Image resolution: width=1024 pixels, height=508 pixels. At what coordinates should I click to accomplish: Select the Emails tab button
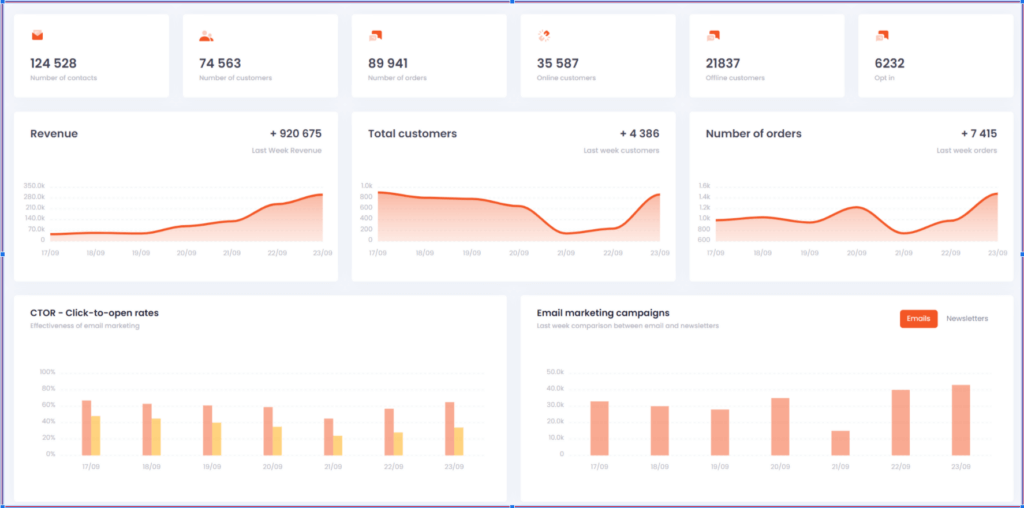918,319
